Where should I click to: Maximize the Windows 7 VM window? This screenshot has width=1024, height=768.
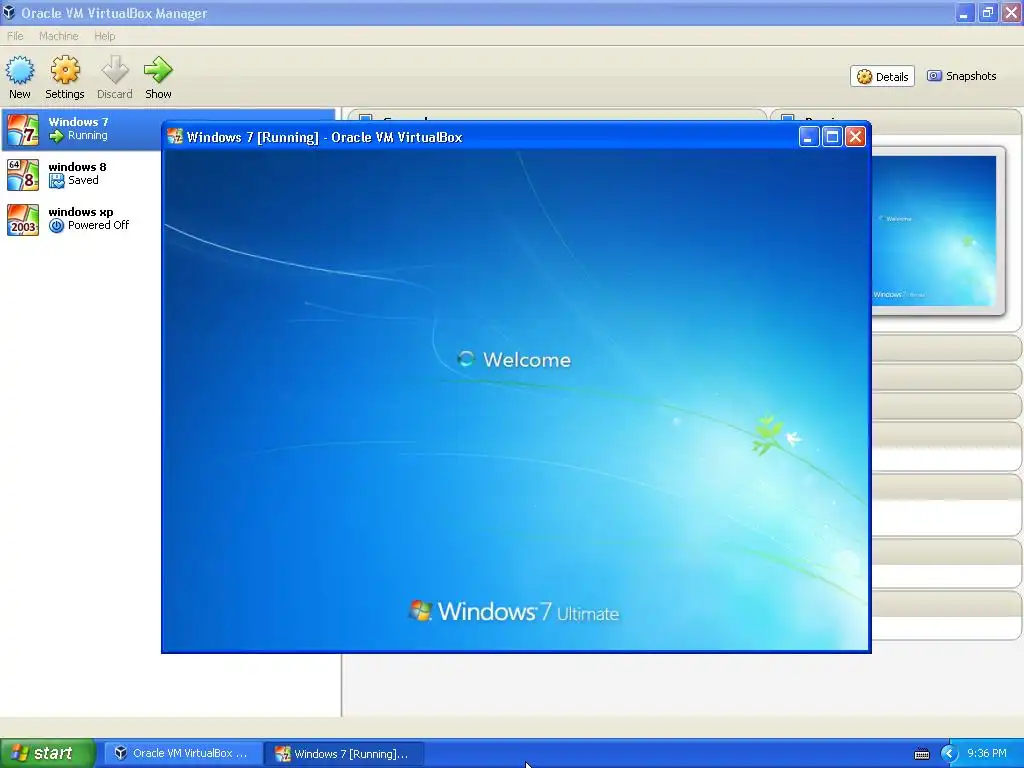pos(832,136)
